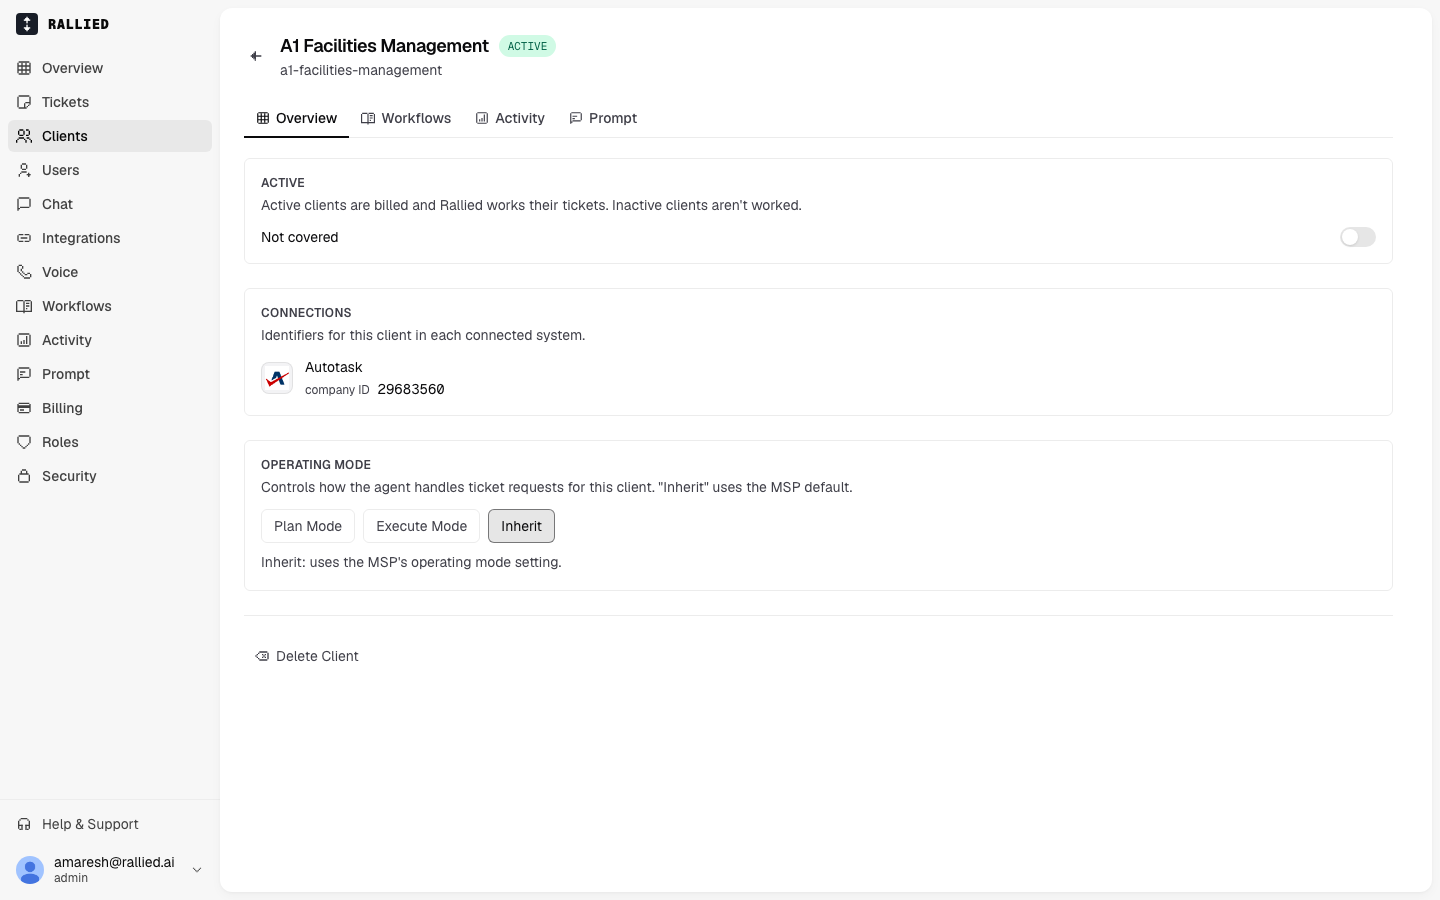Screen dimensions: 1440x900
Task: Click the A1 Facilities Management heading
Action: [x=384, y=46]
